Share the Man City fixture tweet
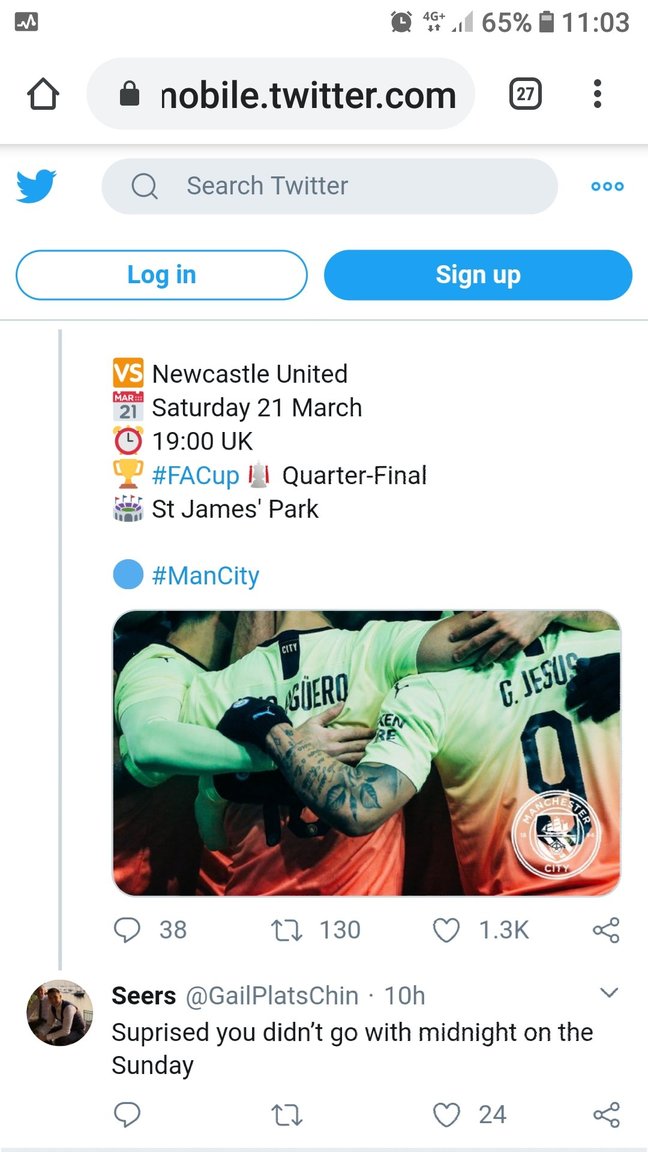Screen dimensions: 648x1152 (x=606, y=930)
